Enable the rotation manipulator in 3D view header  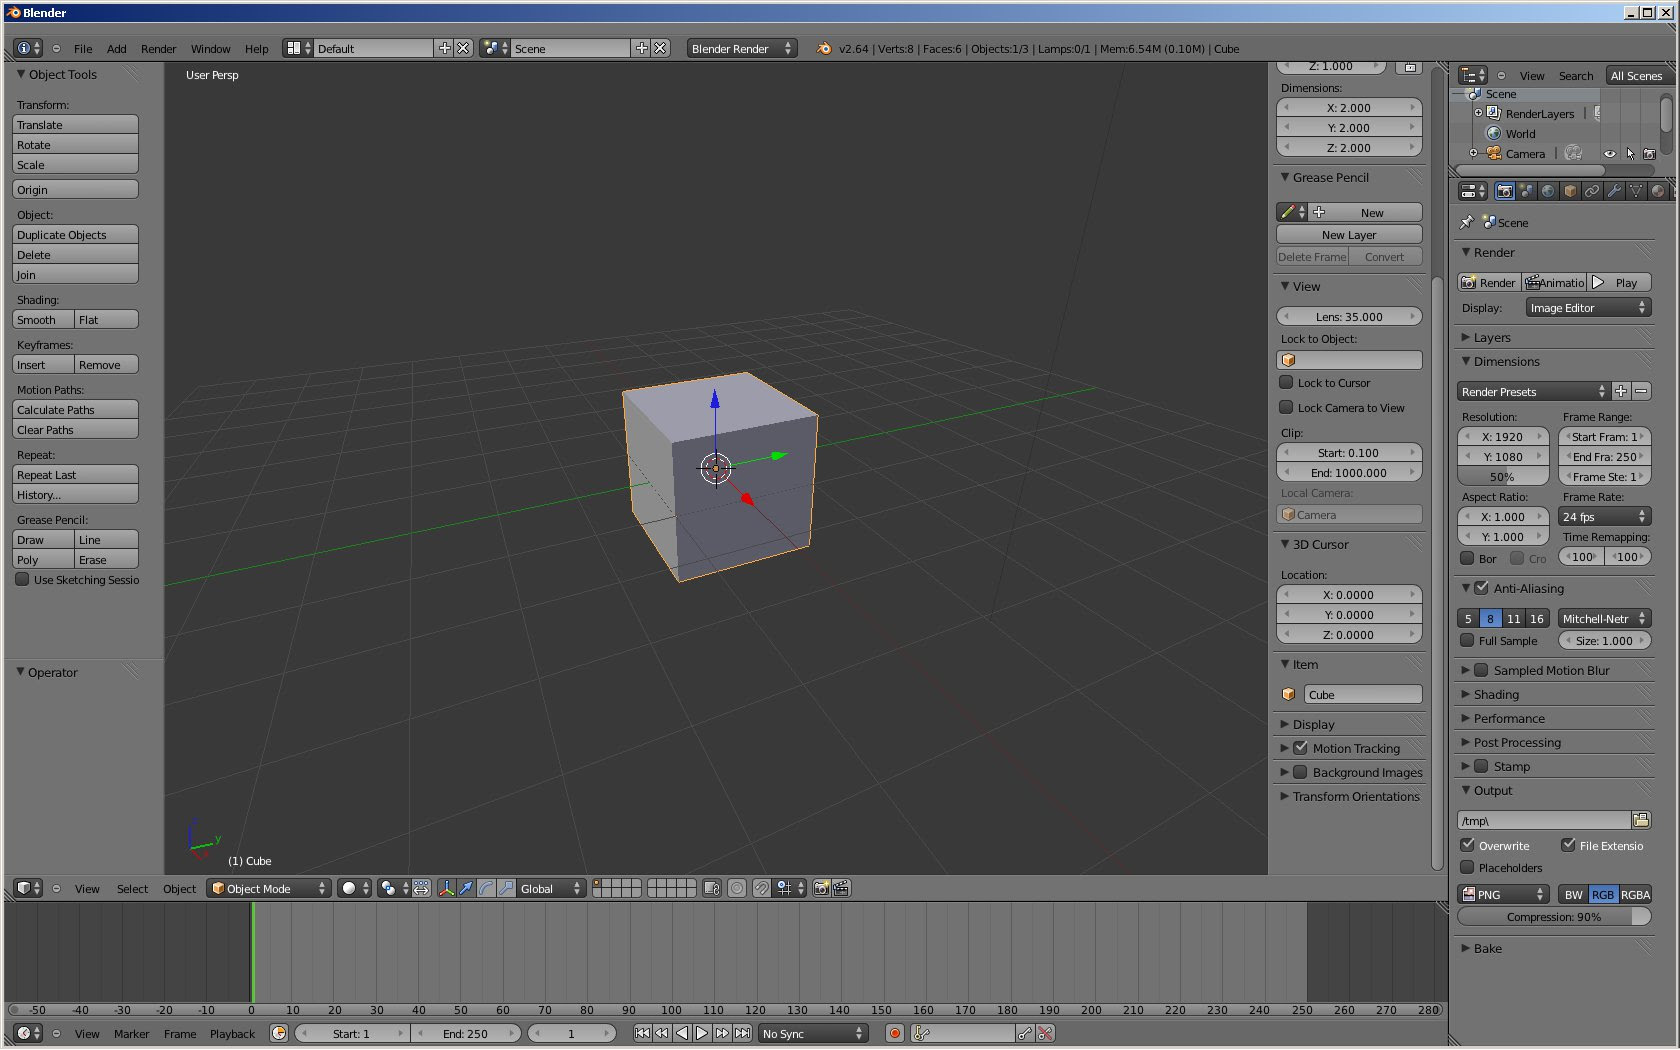(486, 888)
